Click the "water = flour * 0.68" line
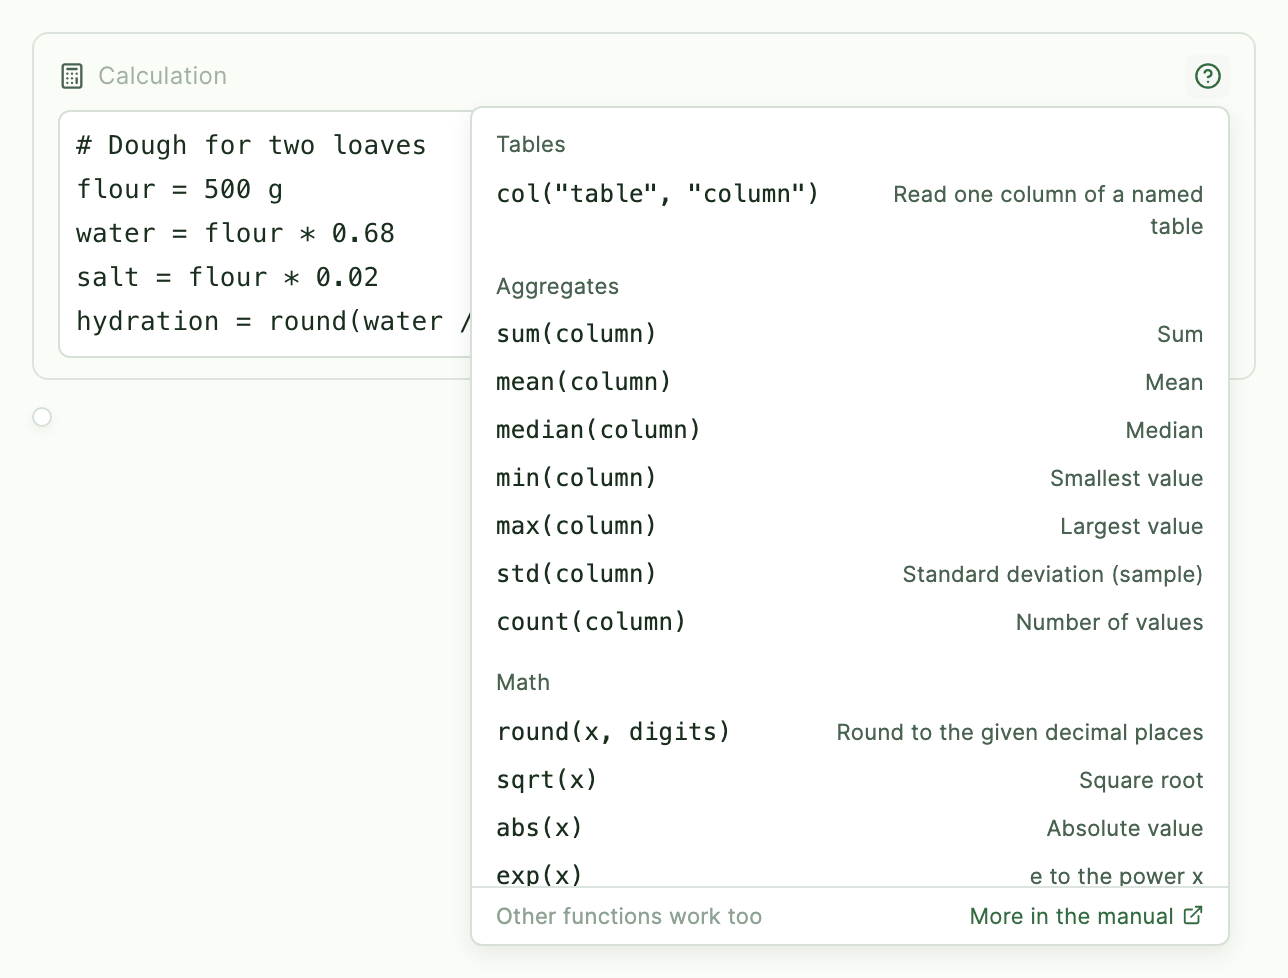The height and width of the screenshot is (978, 1288). [236, 234]
